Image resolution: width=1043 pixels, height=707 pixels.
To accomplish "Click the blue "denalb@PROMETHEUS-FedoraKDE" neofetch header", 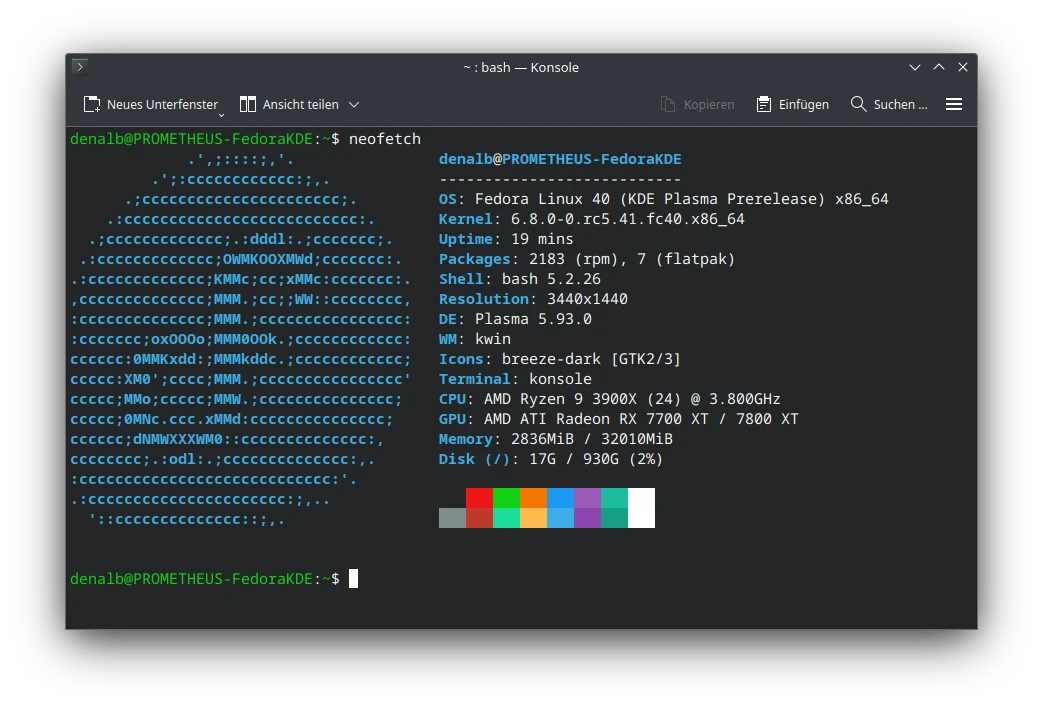I will pos(560,160).
